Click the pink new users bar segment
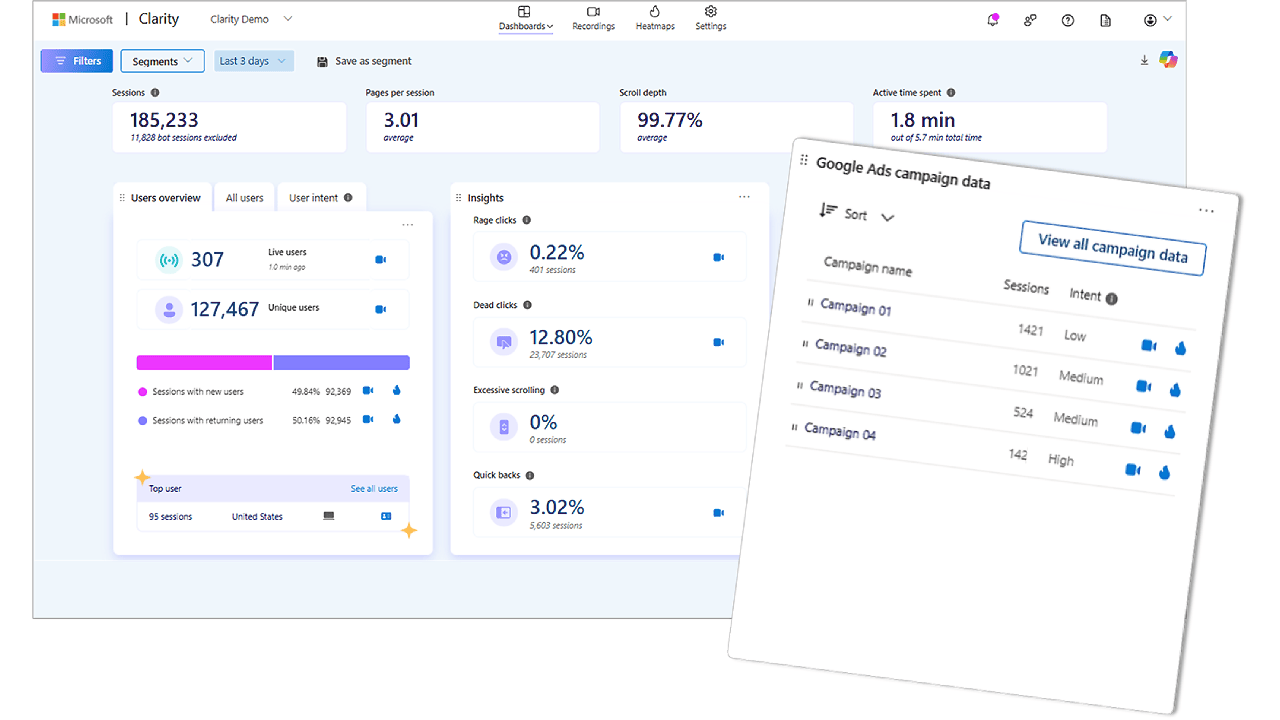 tap(204, 362)
